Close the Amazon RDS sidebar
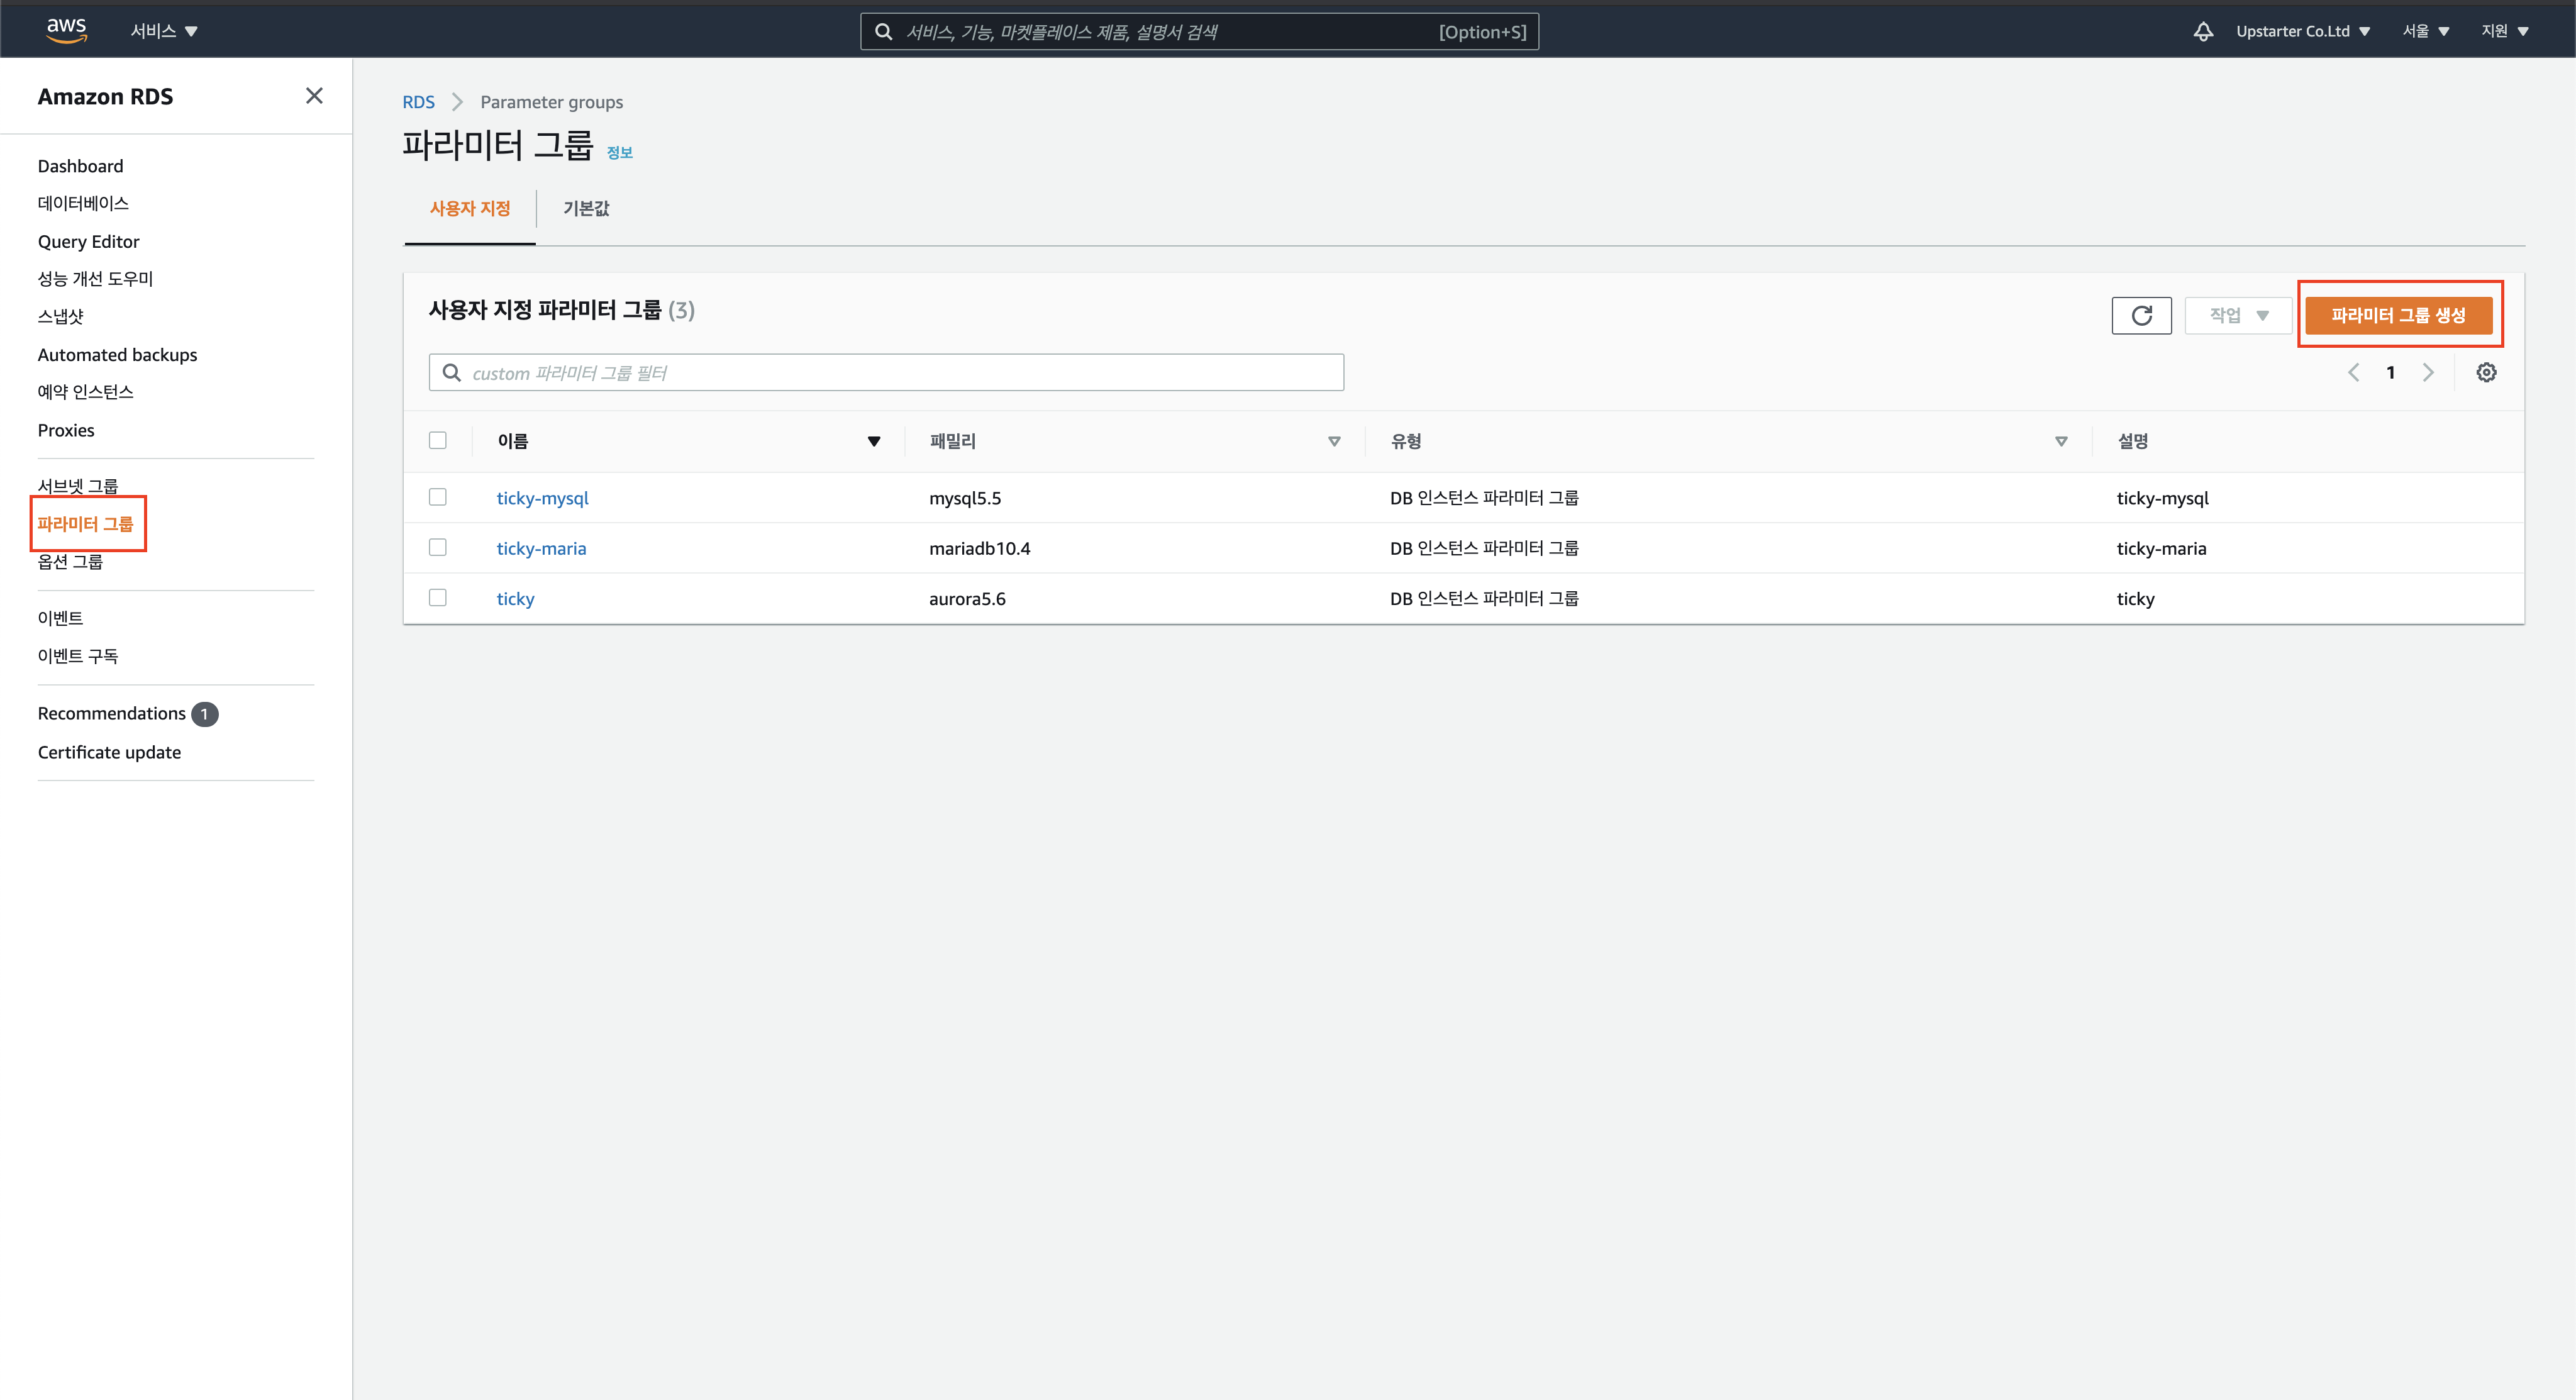The height and width of the screenshot is (1400, 2576). click(314, 96)
